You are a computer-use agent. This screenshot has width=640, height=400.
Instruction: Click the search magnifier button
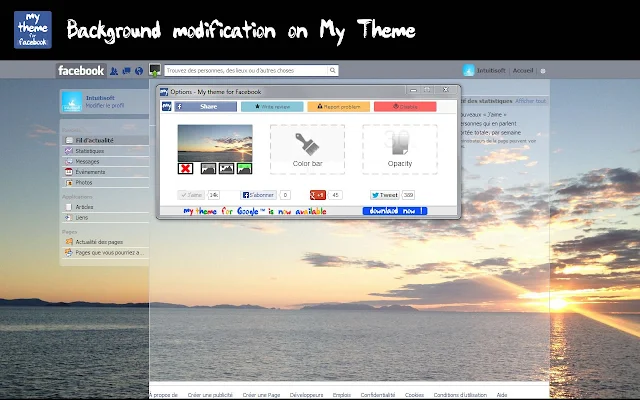[x=333, y=70]
